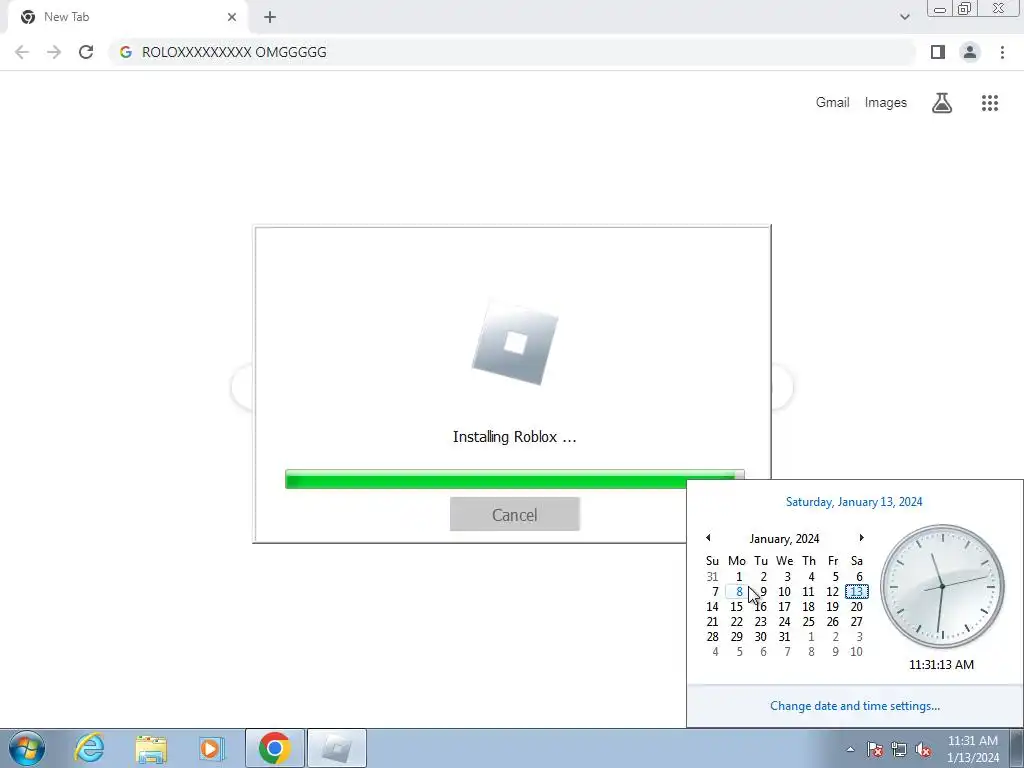Select January 5 in the calendar
Image resolution: width=1024 pixels, height=768 pixels.
click(835, 577)
